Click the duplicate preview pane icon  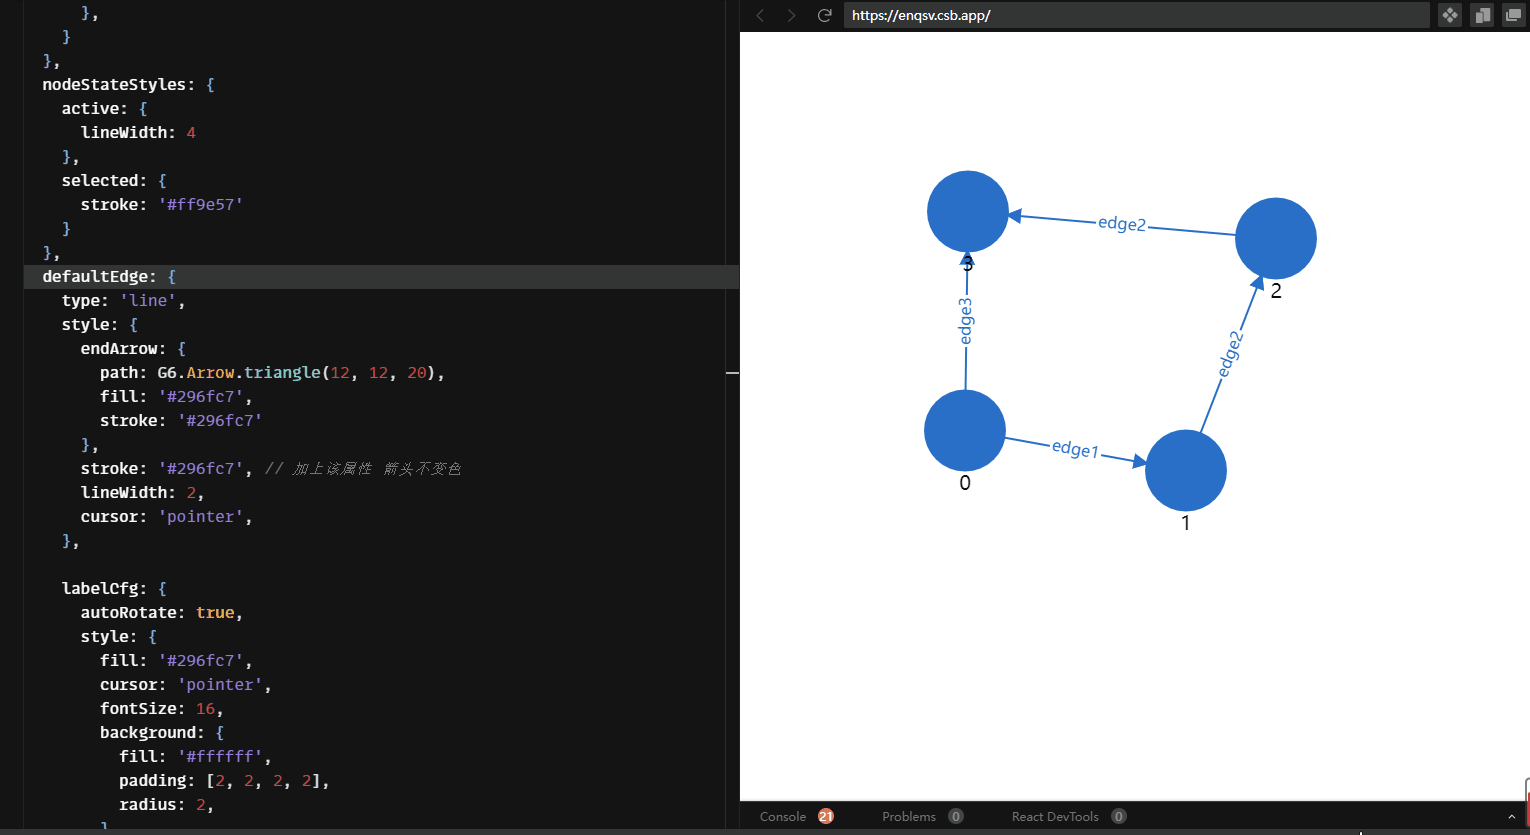1481,15
